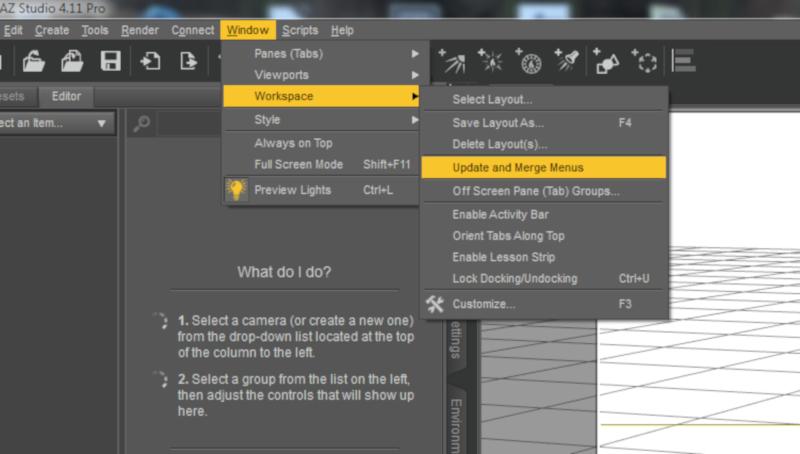Expand the Style submenu
The width and height of the screenshot is (800, 454).
point(321,120)
